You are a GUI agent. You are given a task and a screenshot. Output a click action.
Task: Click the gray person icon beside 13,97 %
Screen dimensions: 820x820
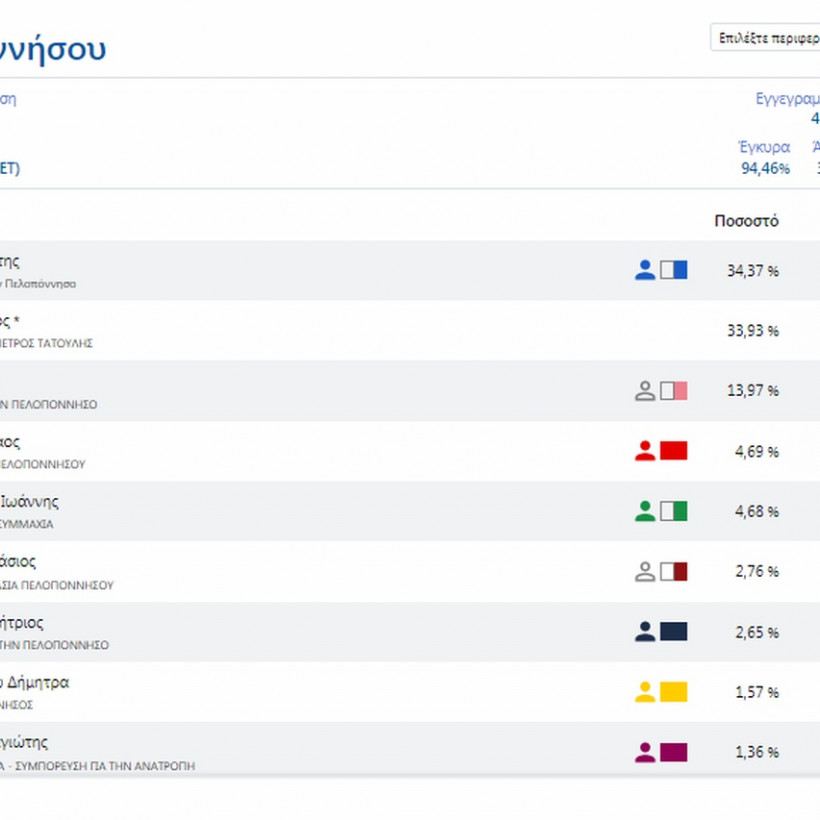click(645, 391)
